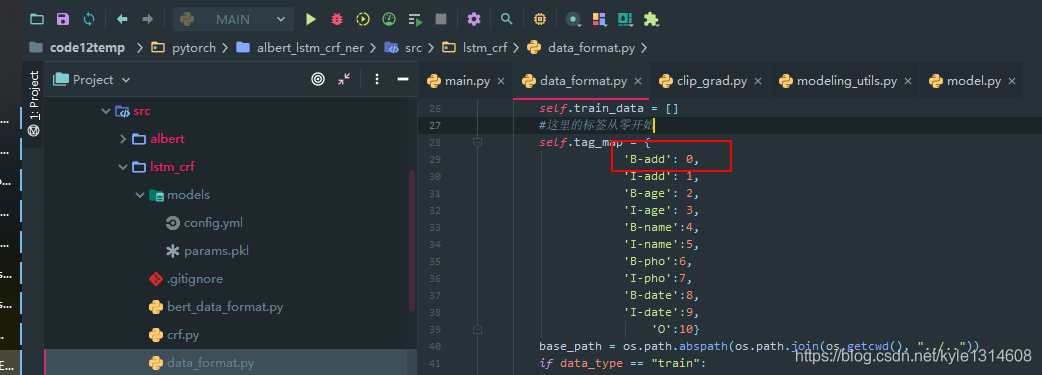Click the Project panel vertical scrollbar
Viewport: 1042px width, 375px height.
[x=412, y=241]
